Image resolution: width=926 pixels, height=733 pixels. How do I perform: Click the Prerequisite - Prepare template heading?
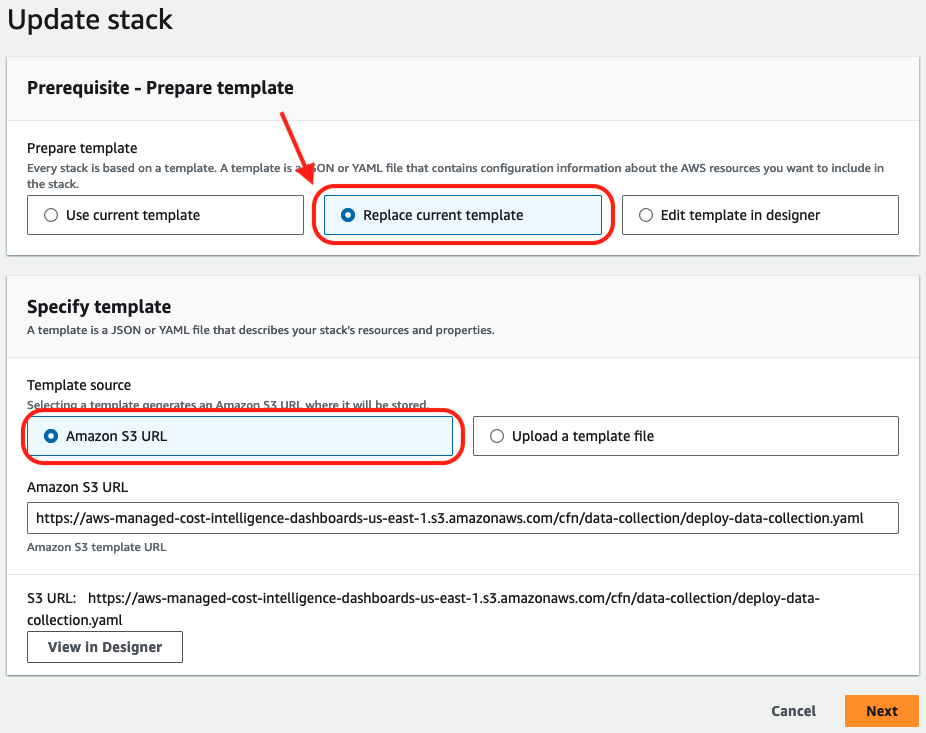tap(160, 88)
